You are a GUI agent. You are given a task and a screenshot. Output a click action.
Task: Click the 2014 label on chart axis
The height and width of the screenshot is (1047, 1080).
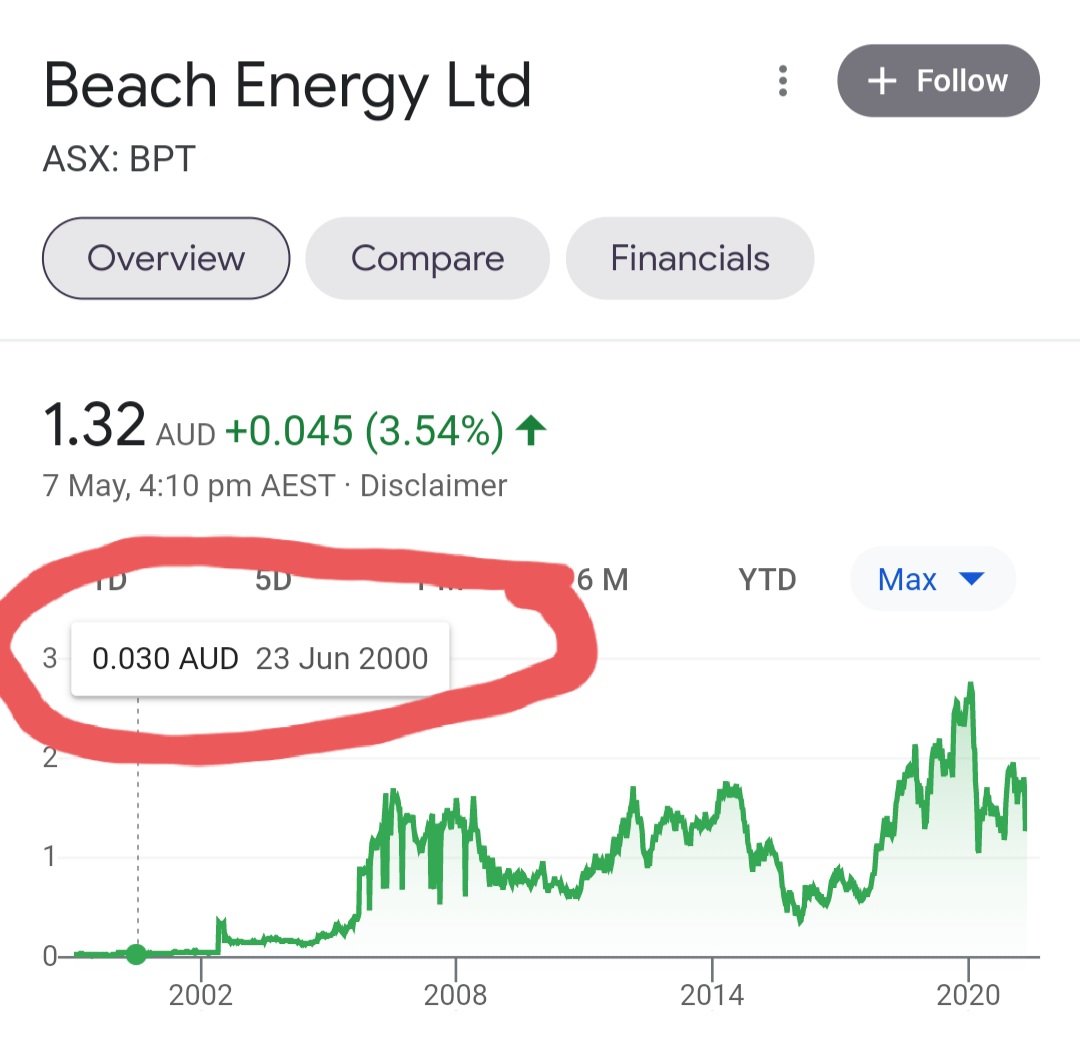(x=712, y=995)
